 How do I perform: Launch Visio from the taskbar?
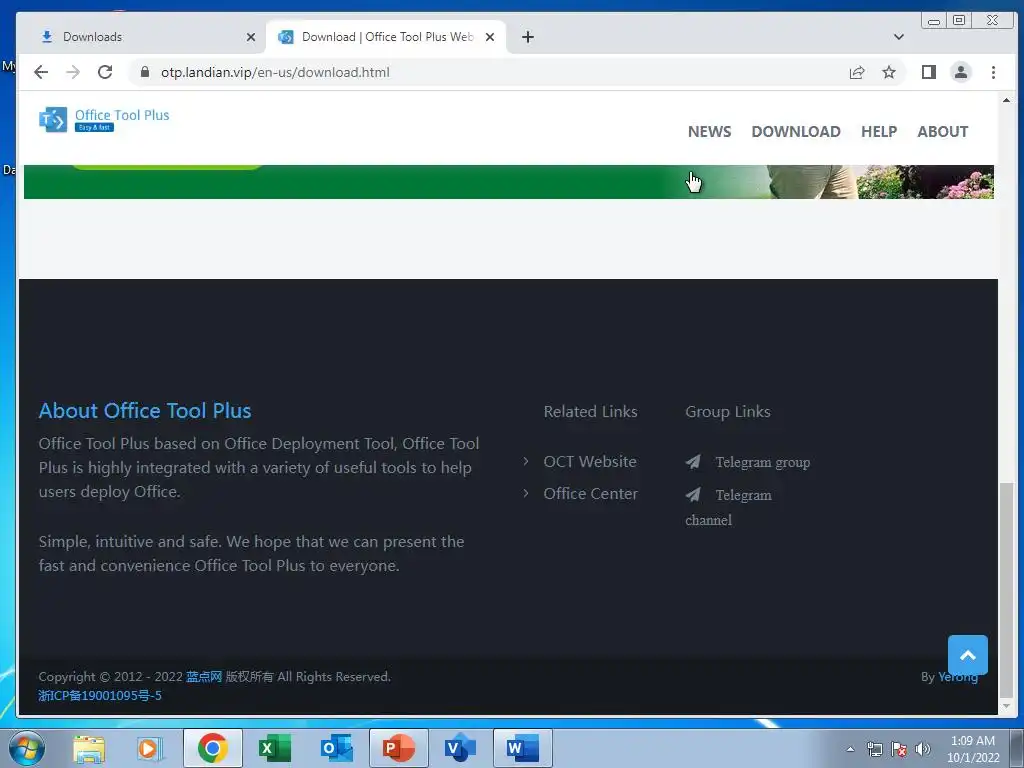tap(460, 748)
